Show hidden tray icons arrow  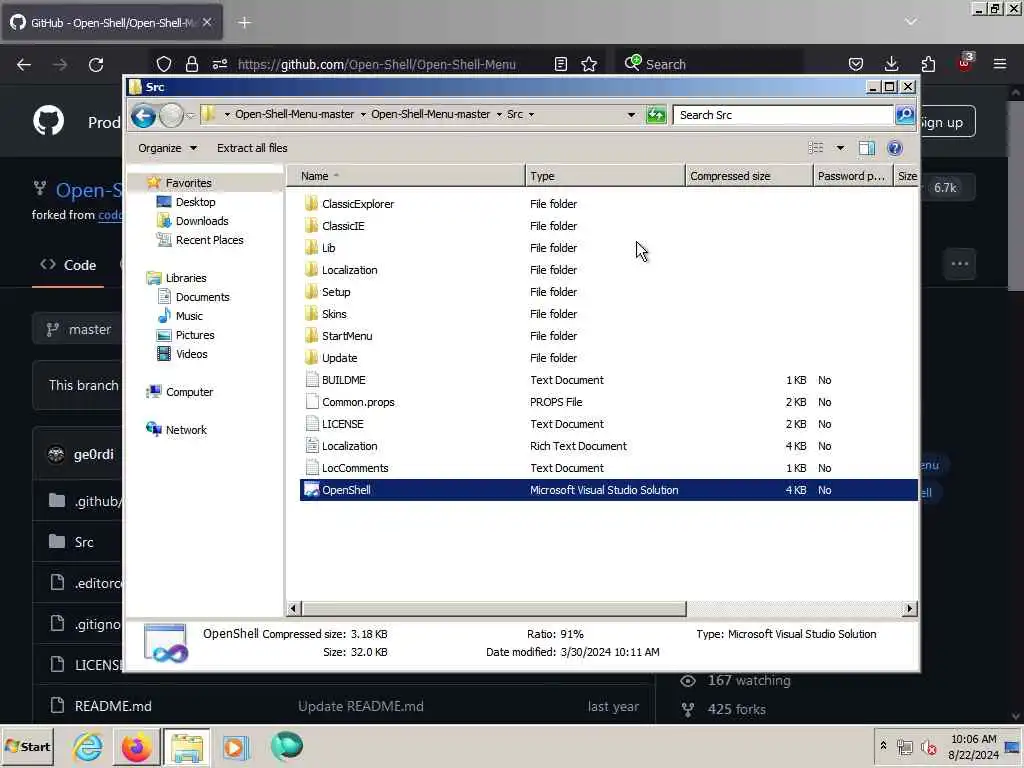click(x=883, y=745)
